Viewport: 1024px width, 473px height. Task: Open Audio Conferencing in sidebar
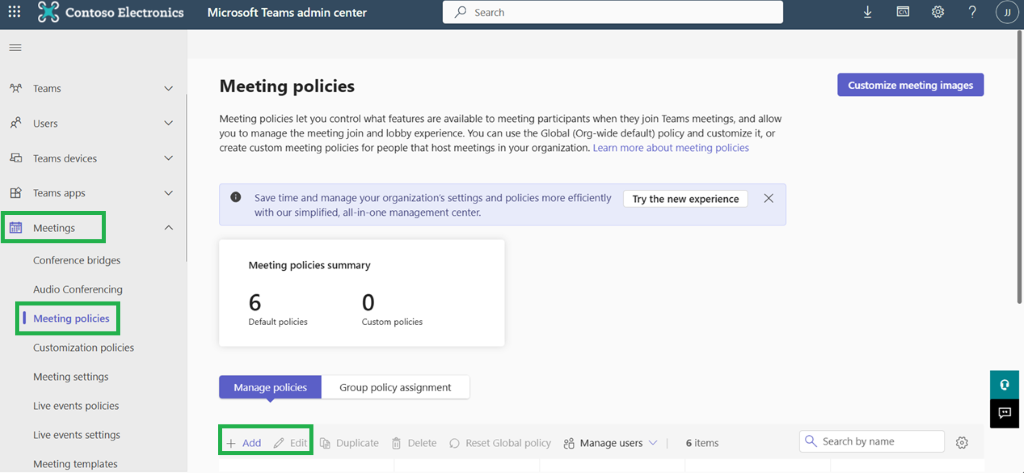coord(78,289)
